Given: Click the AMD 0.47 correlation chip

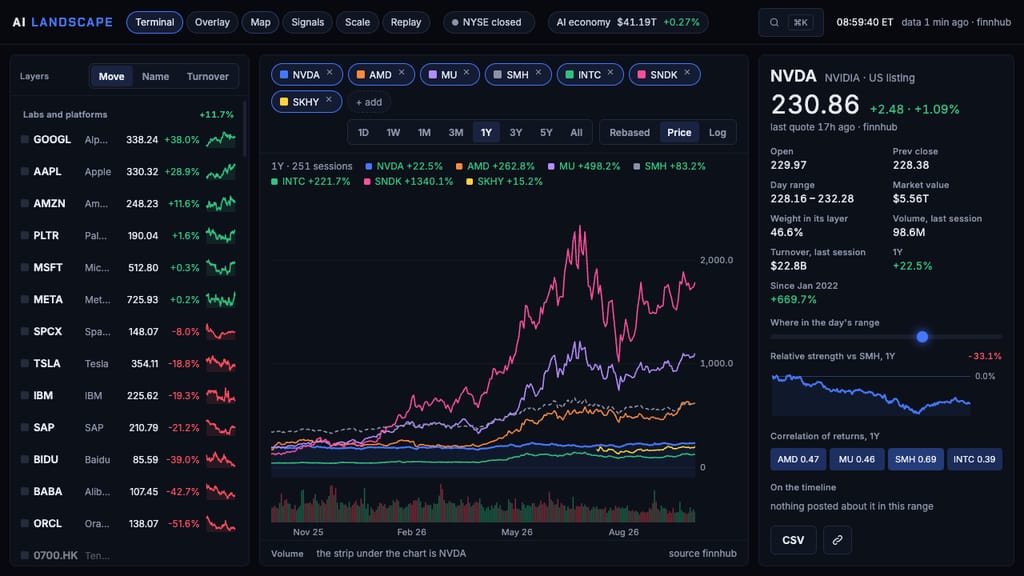Looking at the screenshot, I should tap(798, 459).
